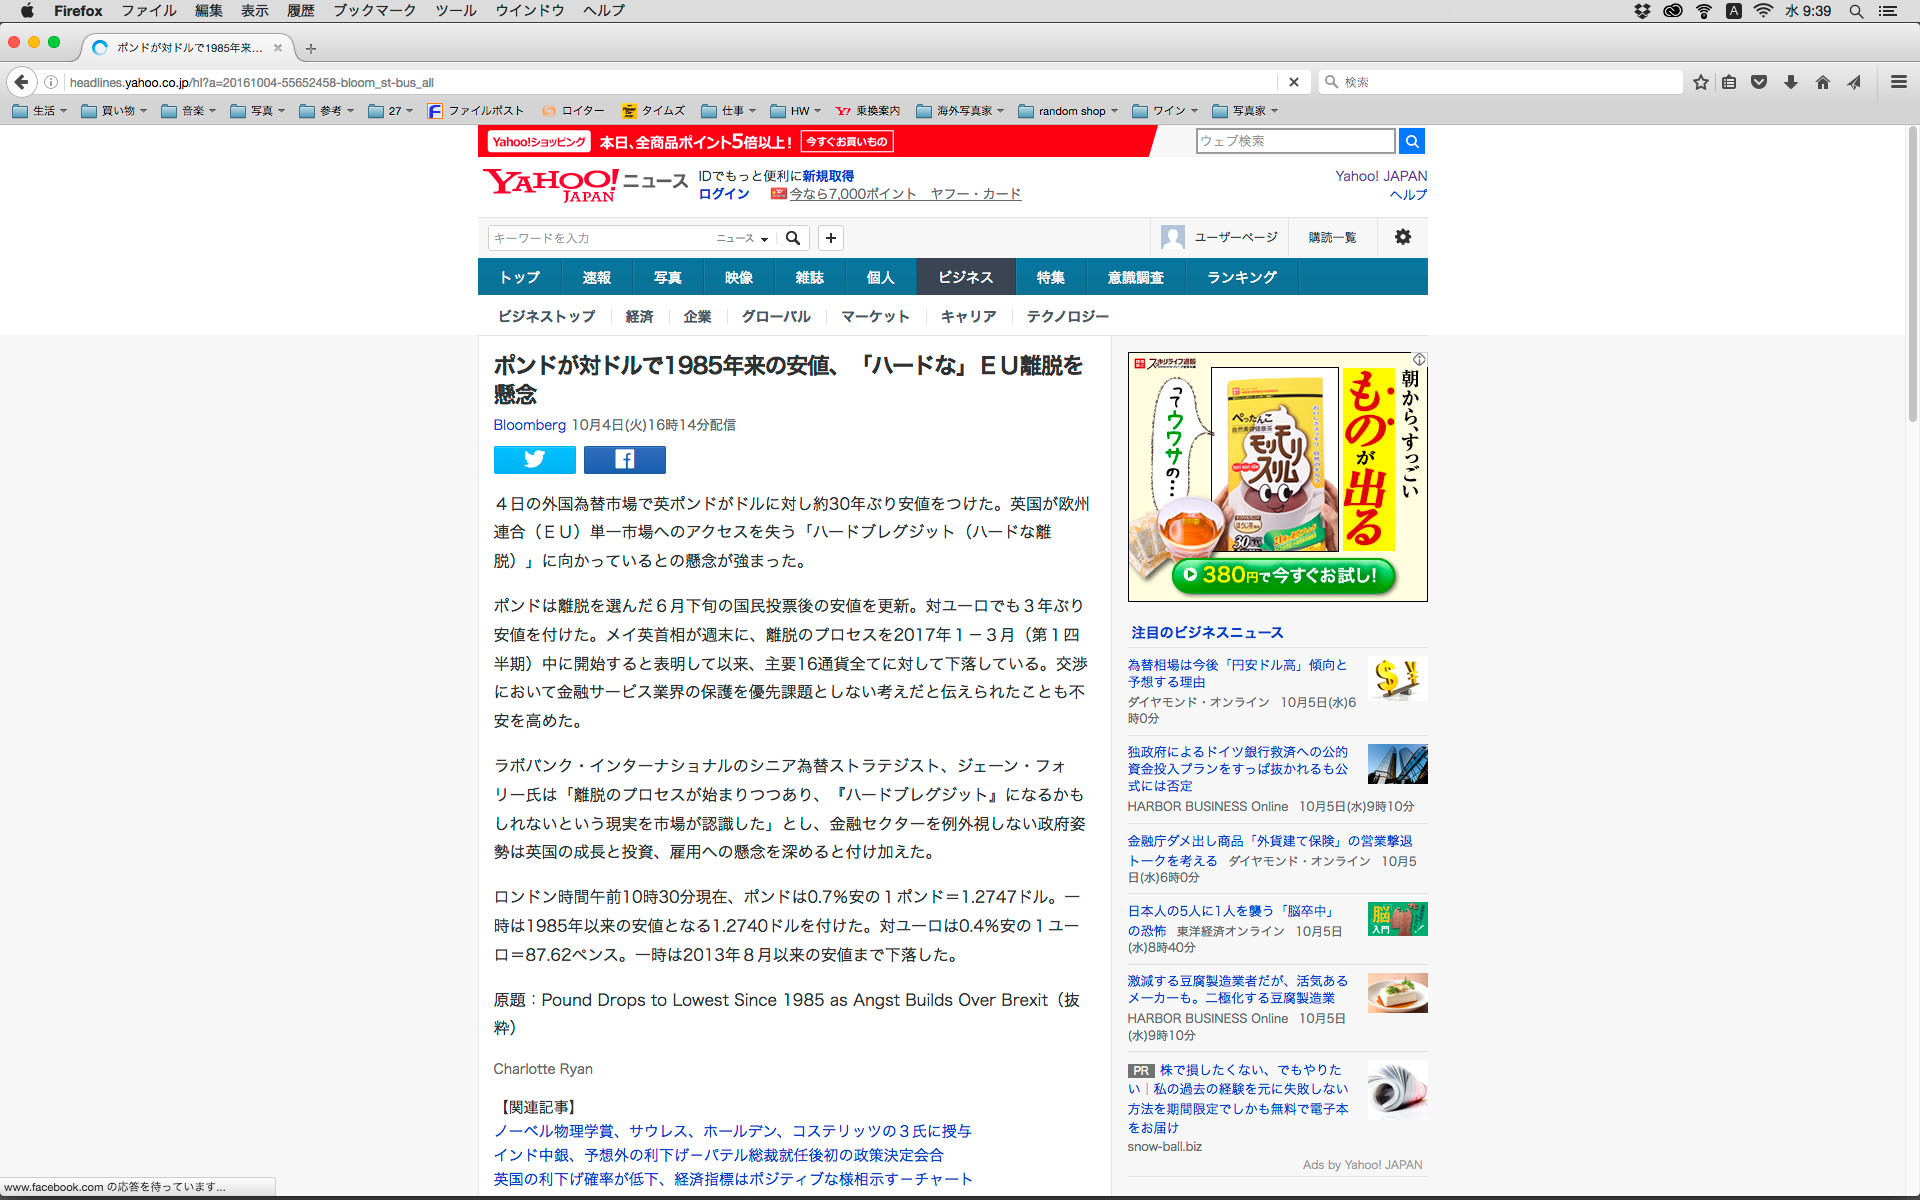Open Firefox downloads arrow icon
Viewport: 1920px width, 1200px height.
pos(1790,82)
